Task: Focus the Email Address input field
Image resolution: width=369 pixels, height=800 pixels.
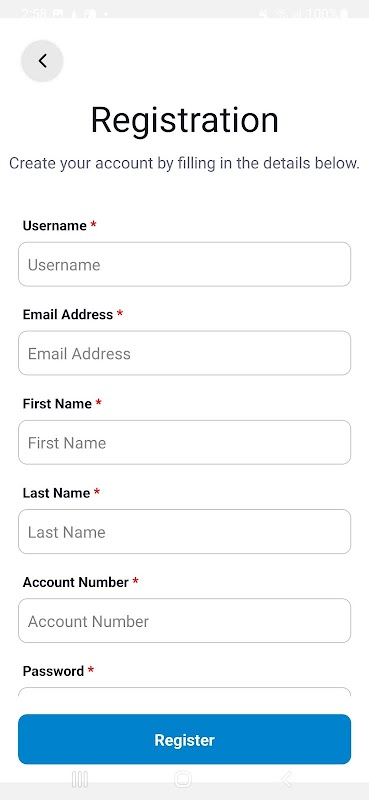Action: [x=184, y=353]
